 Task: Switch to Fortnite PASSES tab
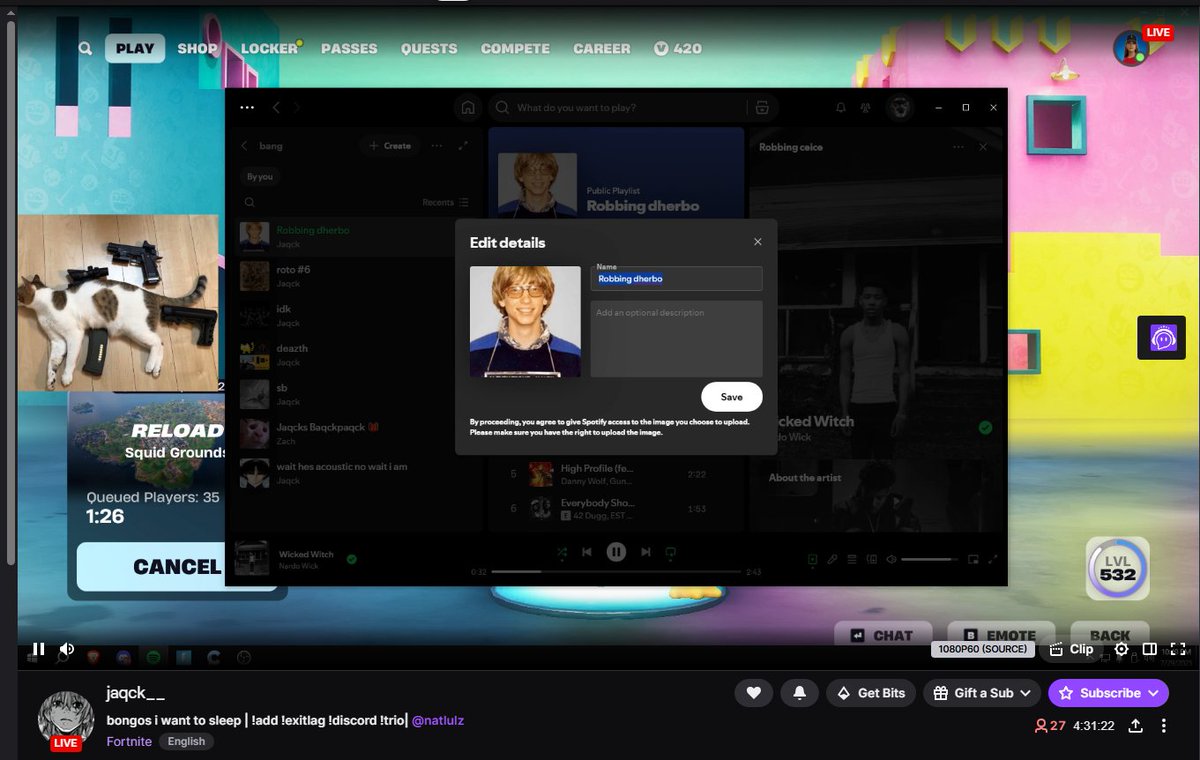(349, 48)
